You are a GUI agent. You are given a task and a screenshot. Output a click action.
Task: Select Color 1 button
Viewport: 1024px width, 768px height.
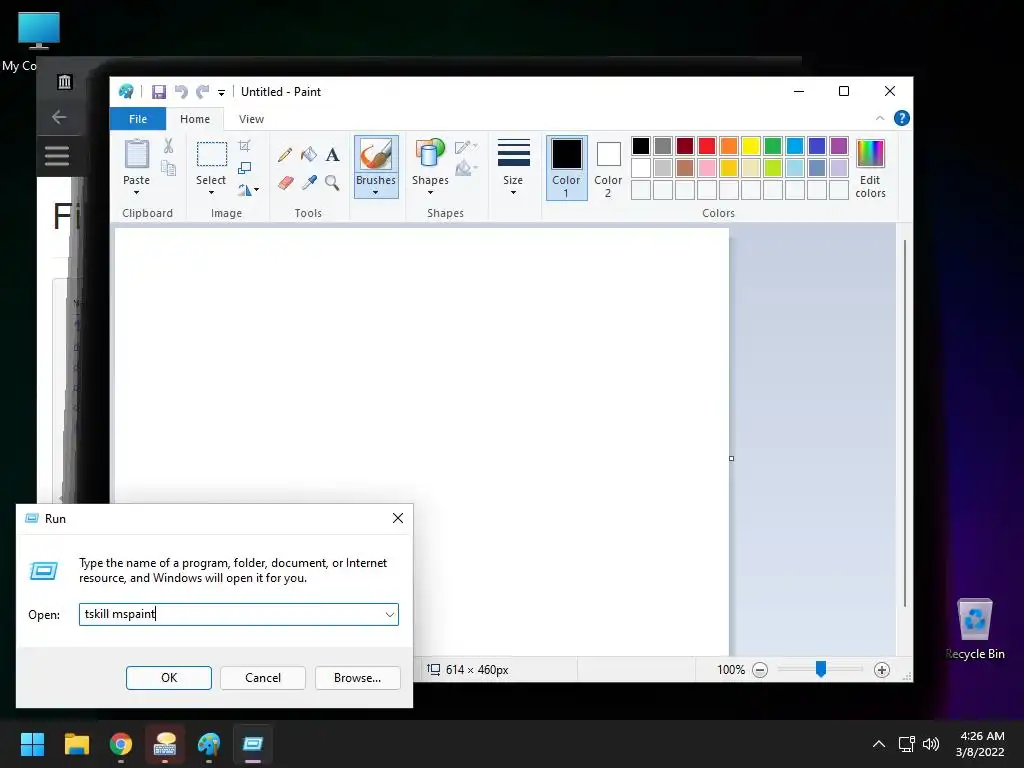coord(566,168)
